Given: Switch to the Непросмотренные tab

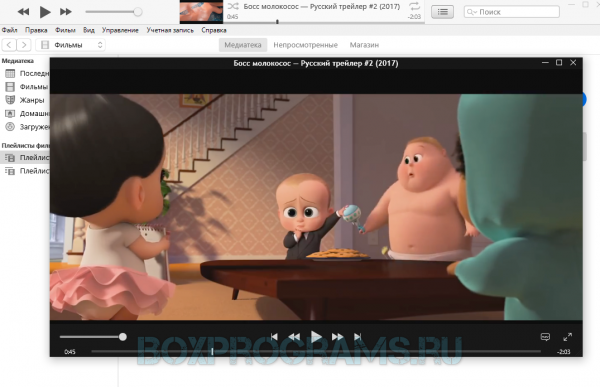Looking at the screenshot, I should click(305, 45).
